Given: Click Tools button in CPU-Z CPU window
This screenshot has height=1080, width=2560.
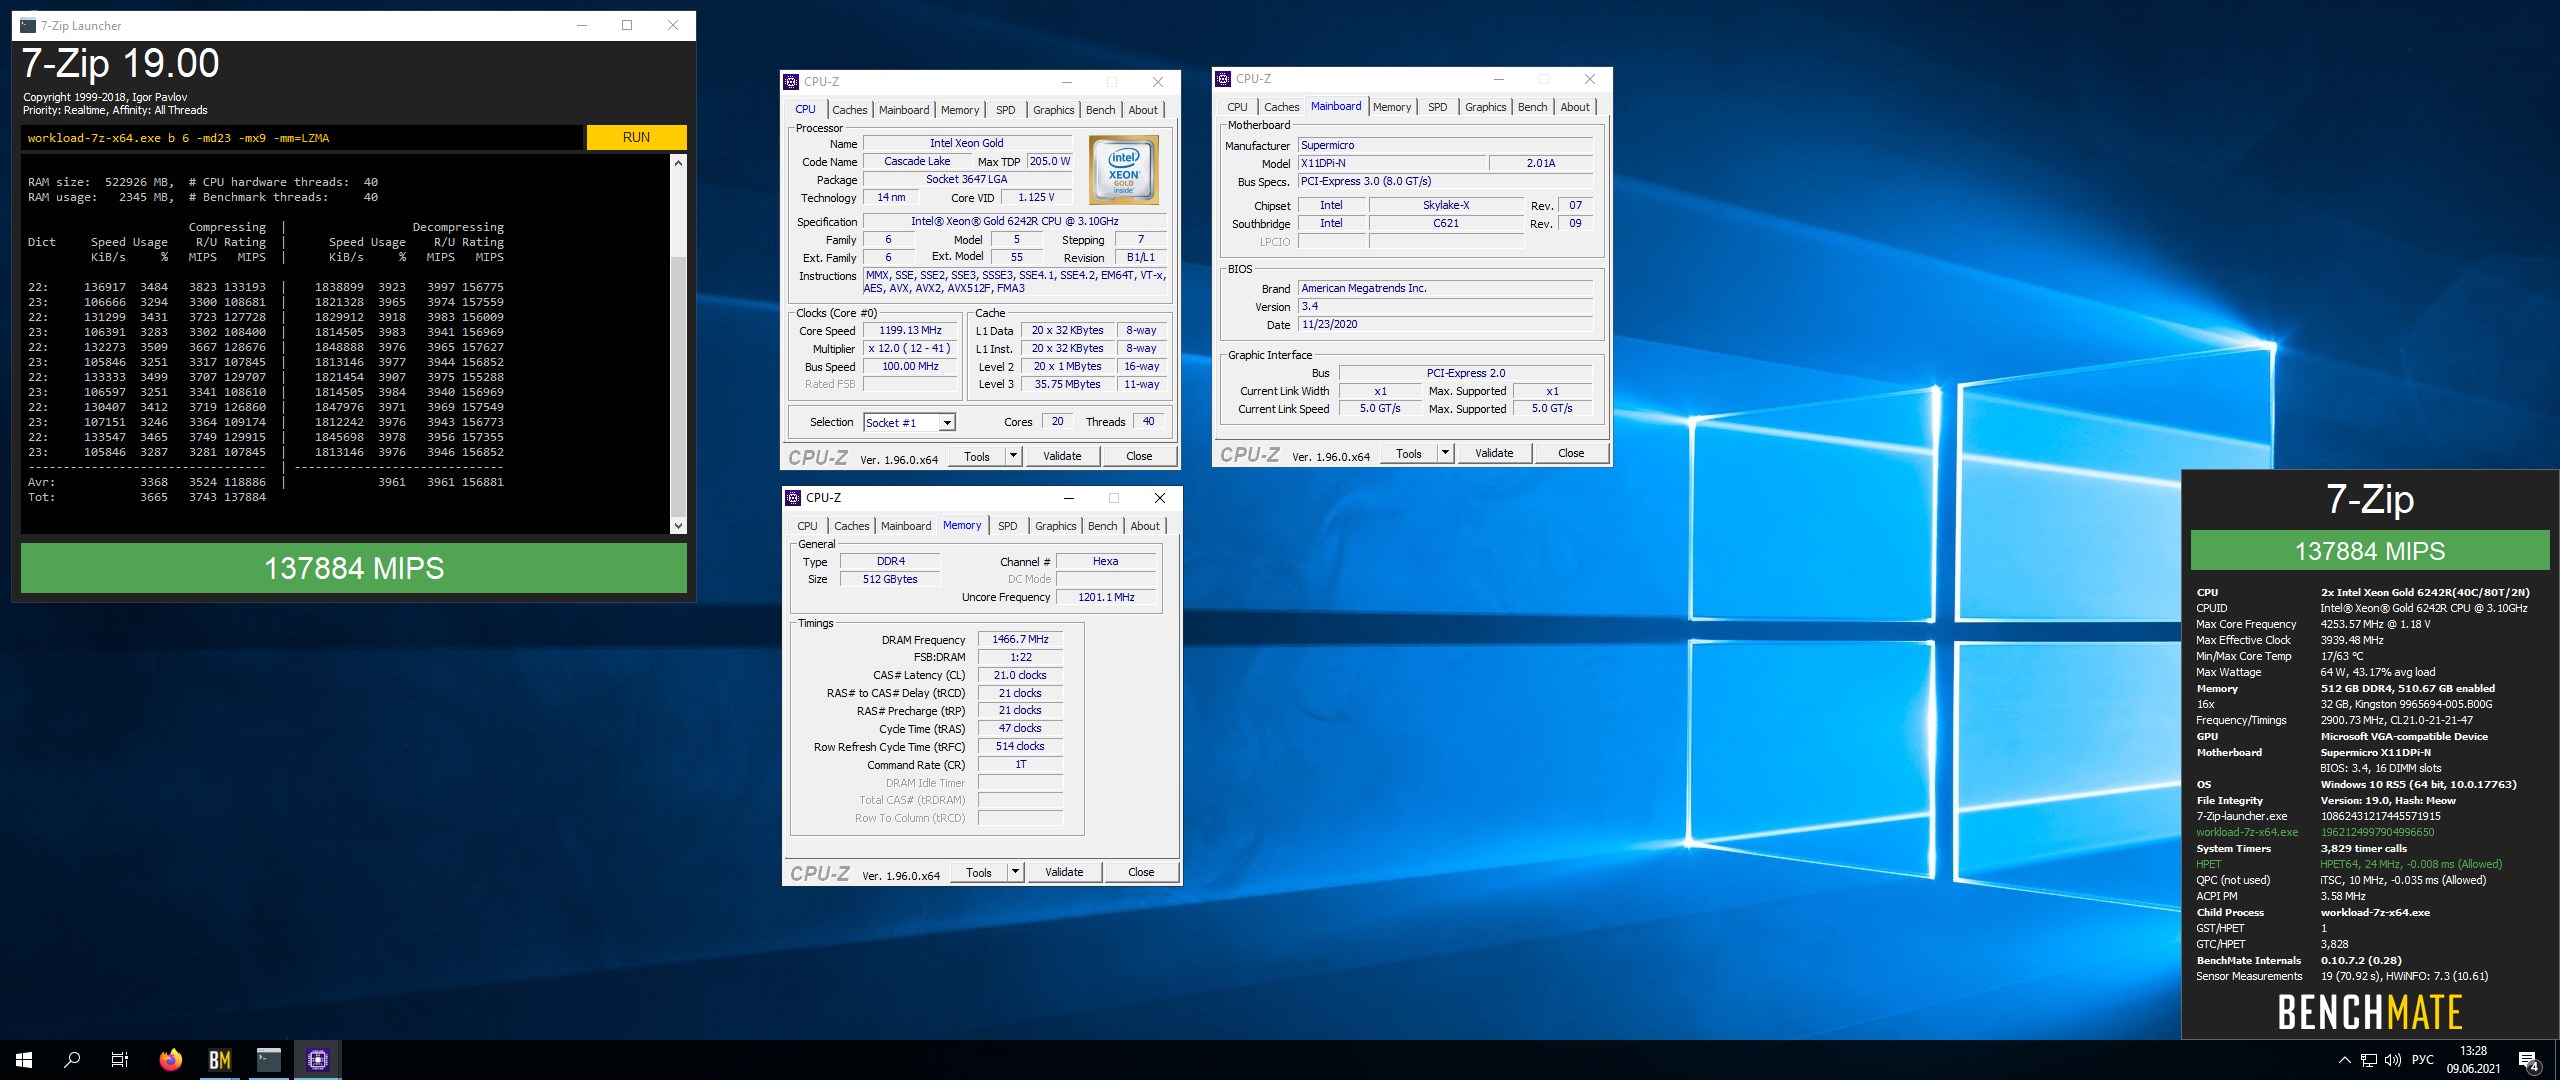Looking at the screenshot, I should 977,456.
